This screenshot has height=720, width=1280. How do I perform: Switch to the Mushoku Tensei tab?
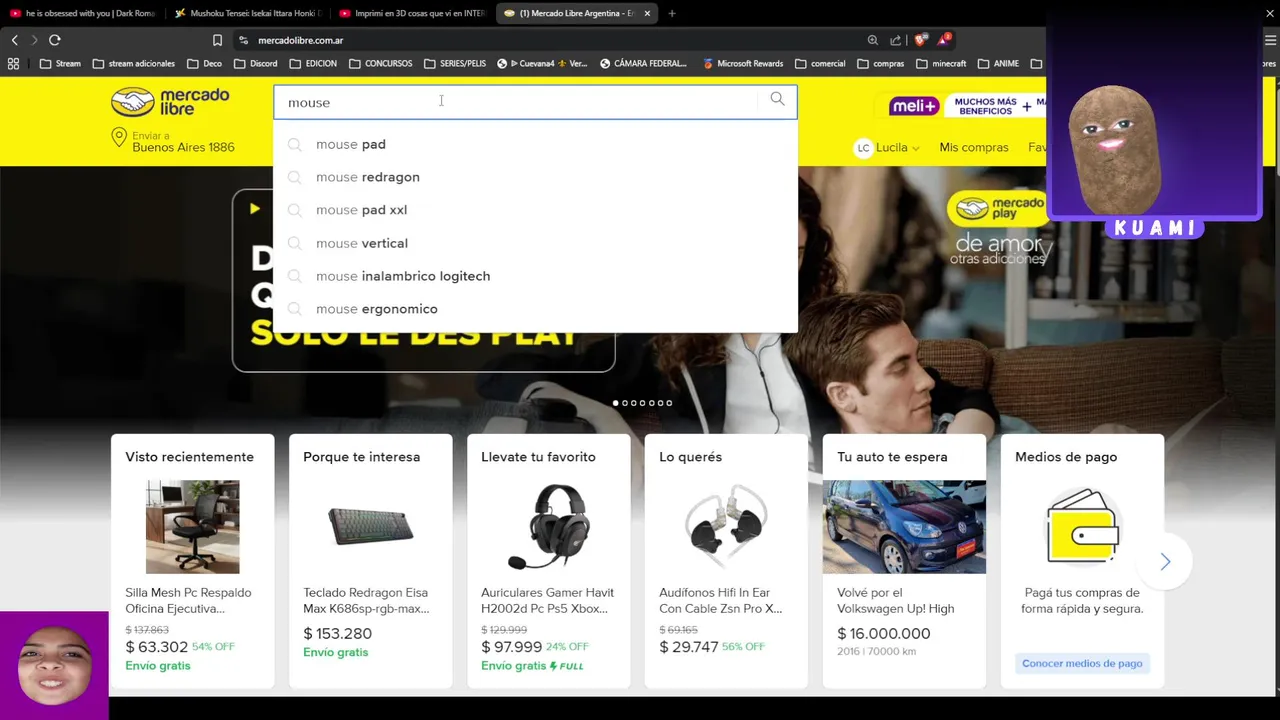(247, 13)
